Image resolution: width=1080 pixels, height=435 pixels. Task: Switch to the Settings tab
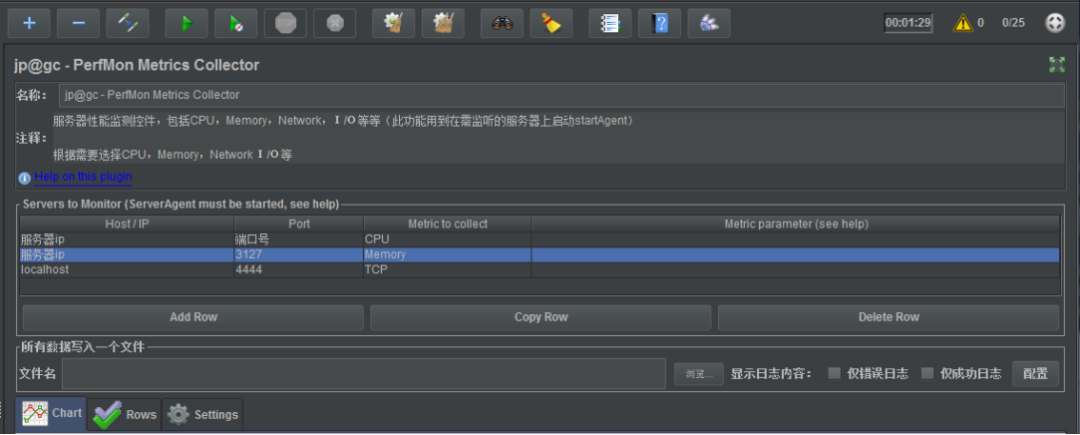pyautogui.click(x=202, y=414)
